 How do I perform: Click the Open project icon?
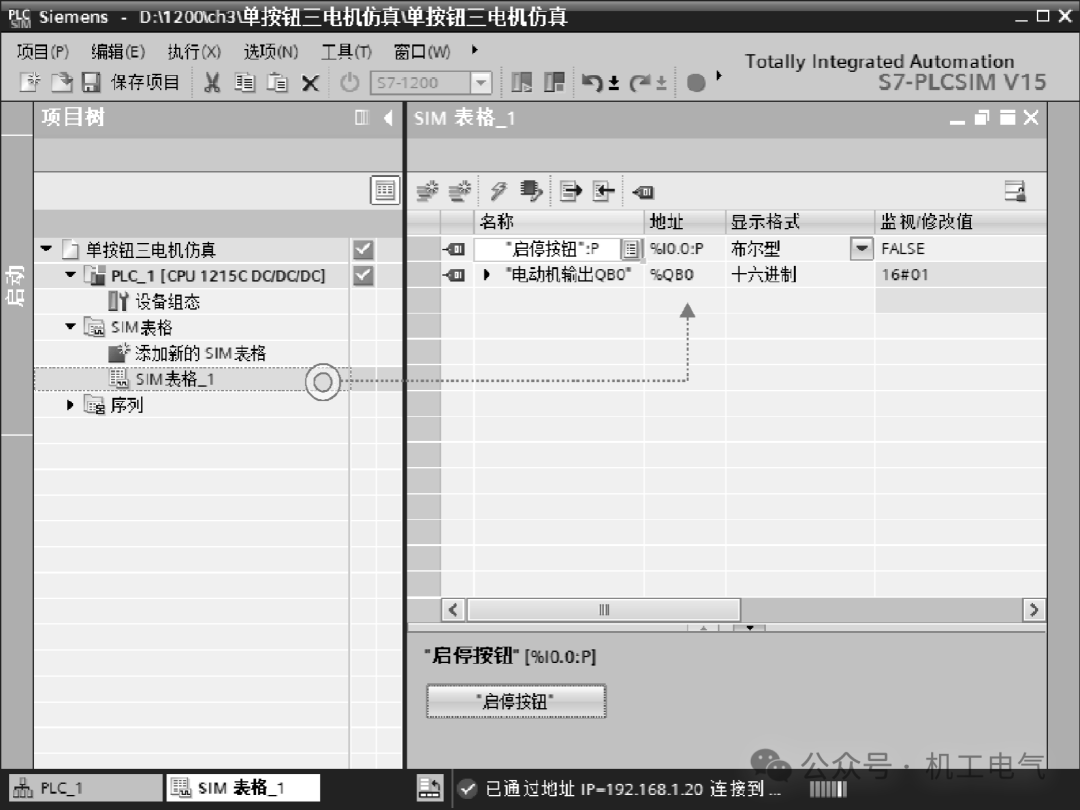(61, 83)
